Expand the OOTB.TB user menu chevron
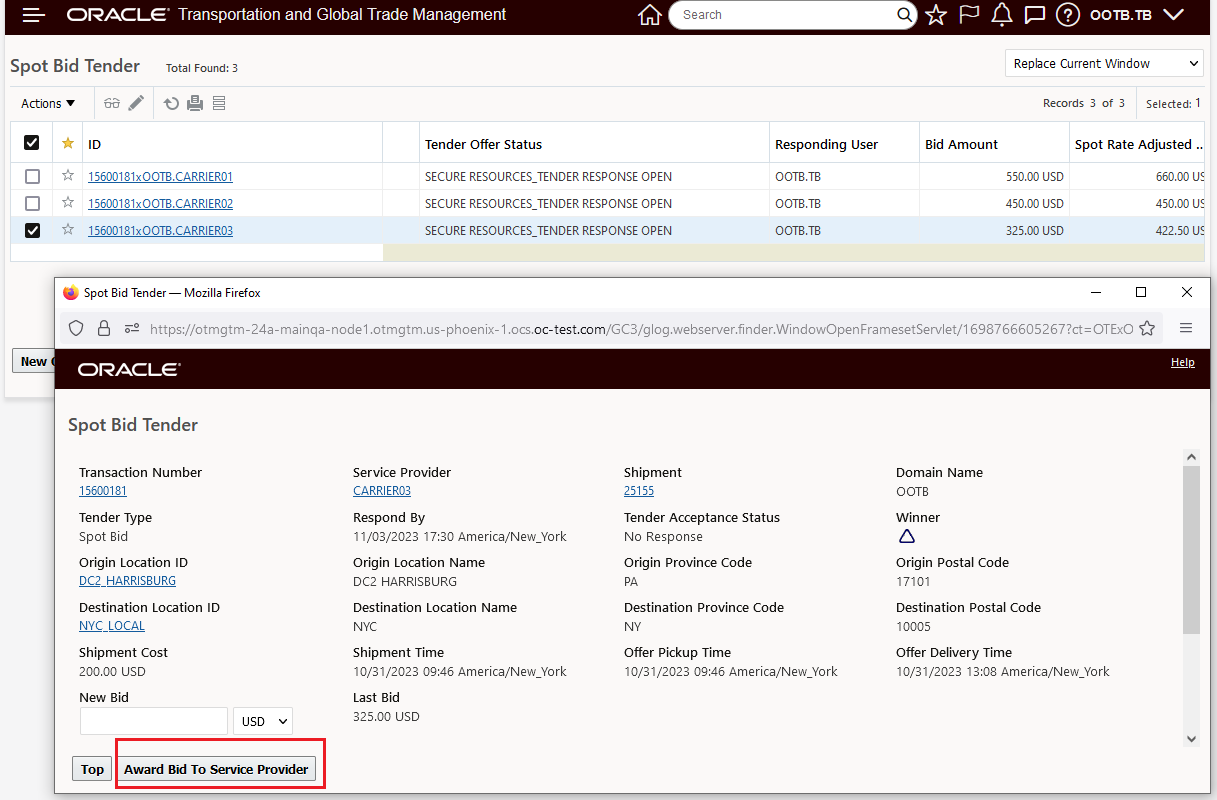Screen dimensions: 1217x800 (x=1173, y=15)
